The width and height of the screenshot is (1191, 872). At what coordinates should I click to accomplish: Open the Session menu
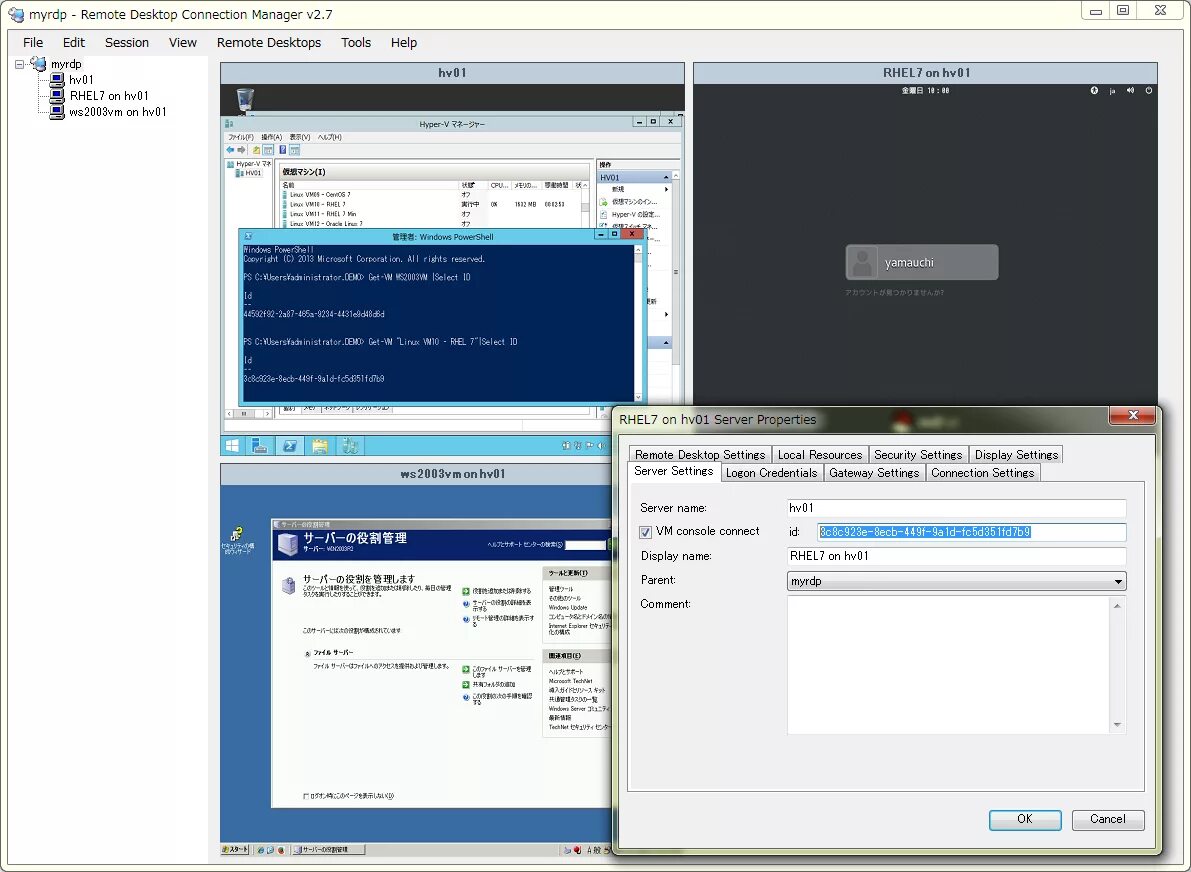tap(127, 43)
